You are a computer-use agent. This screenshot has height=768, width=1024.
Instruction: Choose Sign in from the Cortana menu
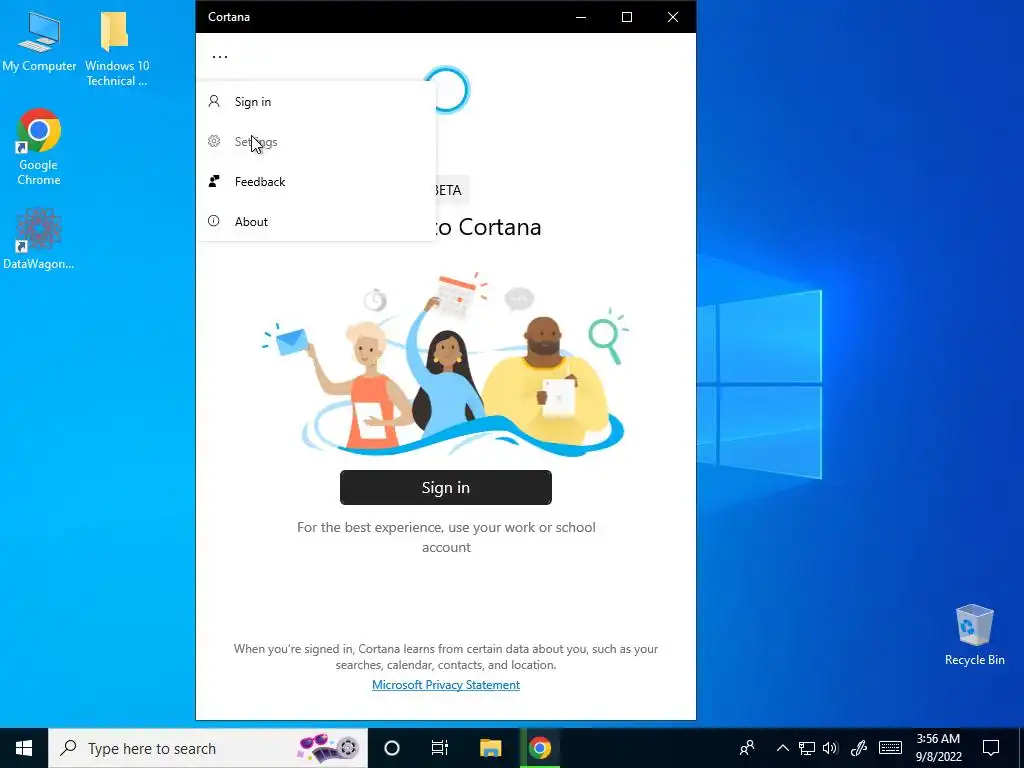coord(316,102)
